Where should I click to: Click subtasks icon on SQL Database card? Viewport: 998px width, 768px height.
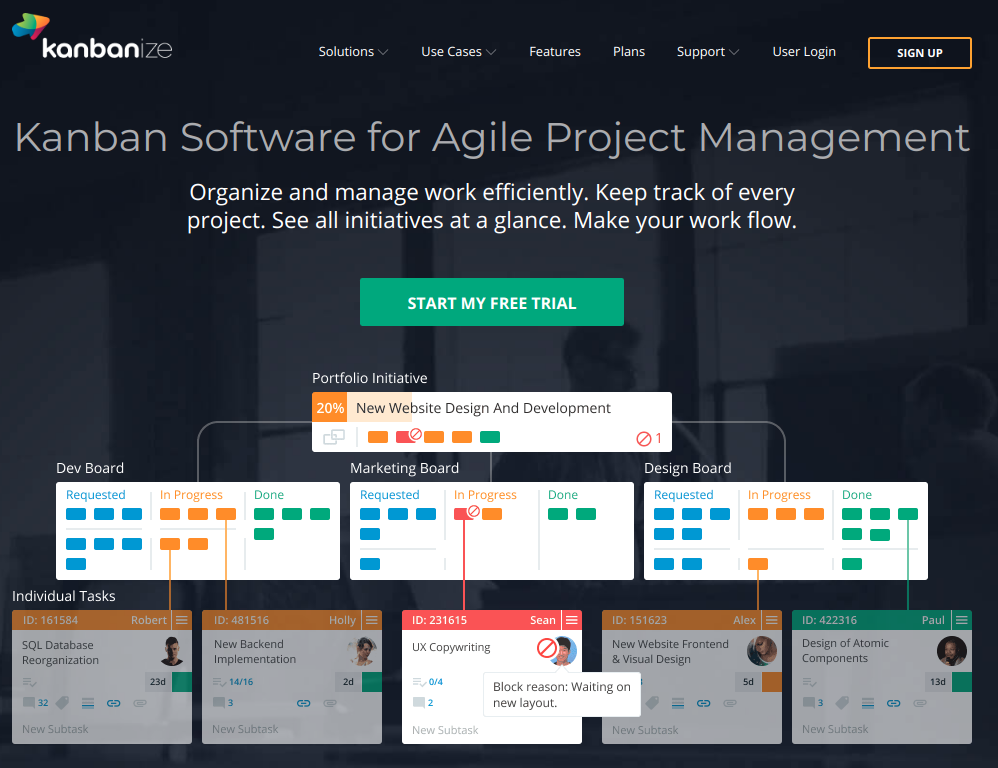click(x=29, y=682)
